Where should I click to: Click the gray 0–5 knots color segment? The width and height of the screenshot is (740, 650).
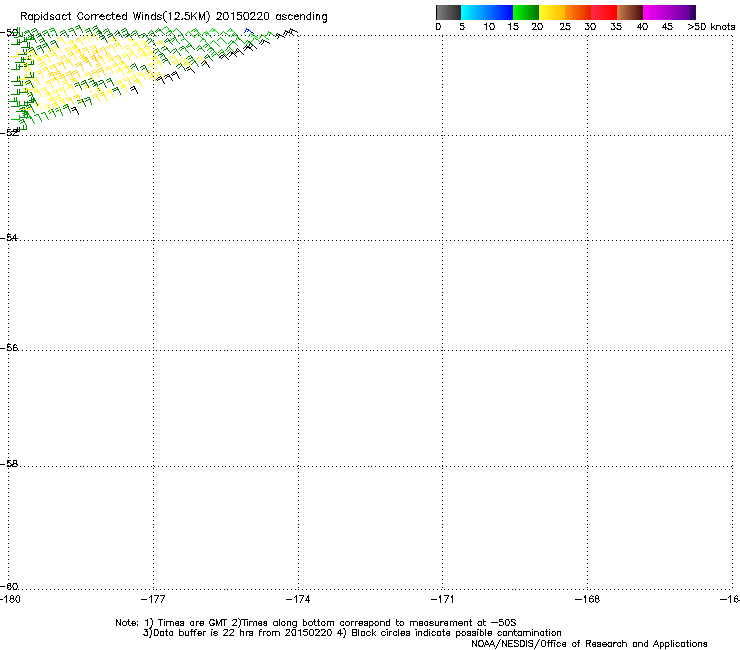click(x=448, y=12)
